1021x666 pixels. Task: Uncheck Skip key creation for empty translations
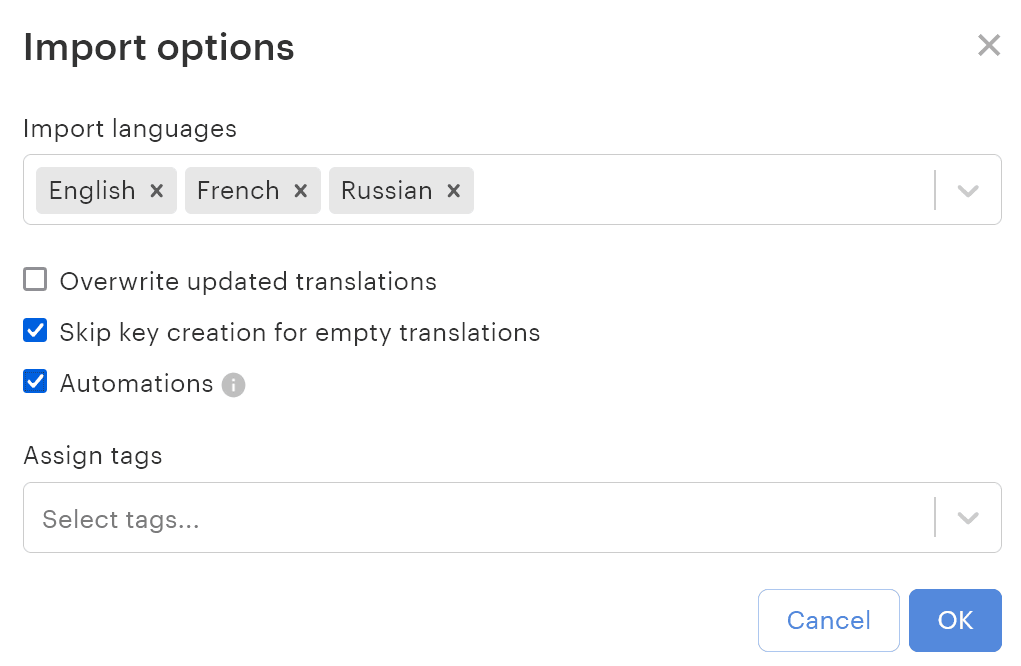36,331
